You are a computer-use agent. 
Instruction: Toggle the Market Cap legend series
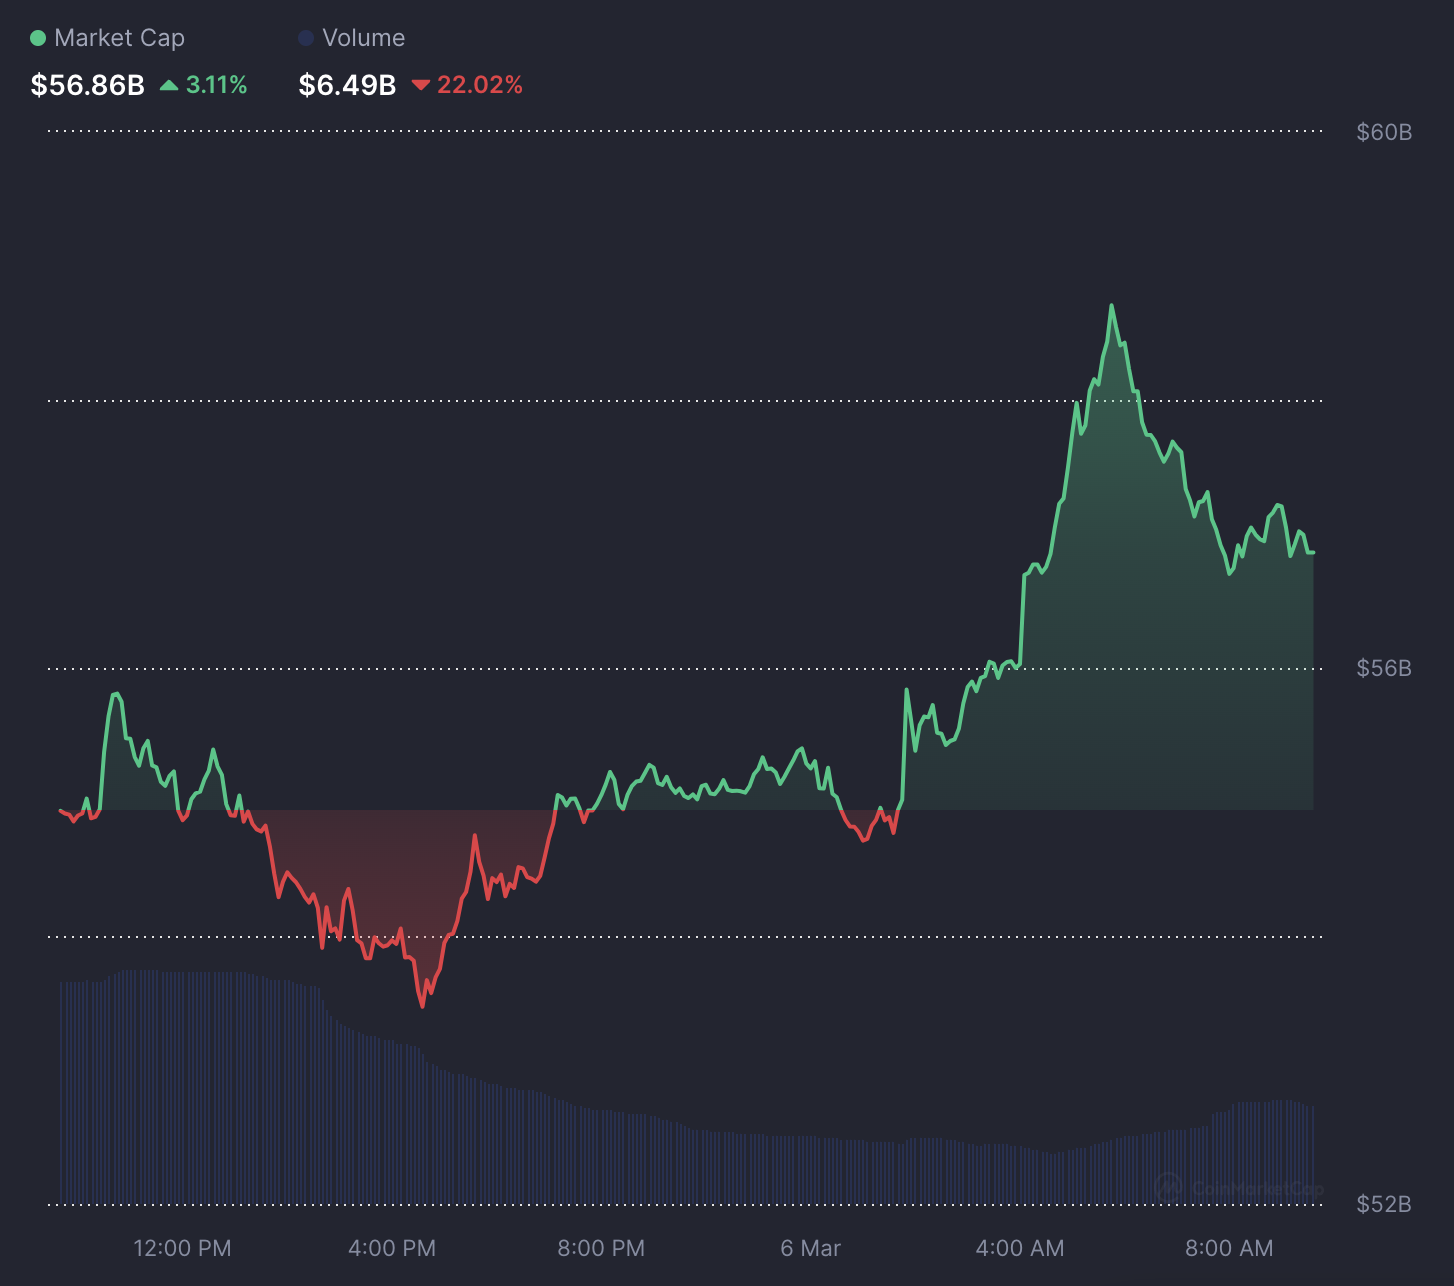108,38
